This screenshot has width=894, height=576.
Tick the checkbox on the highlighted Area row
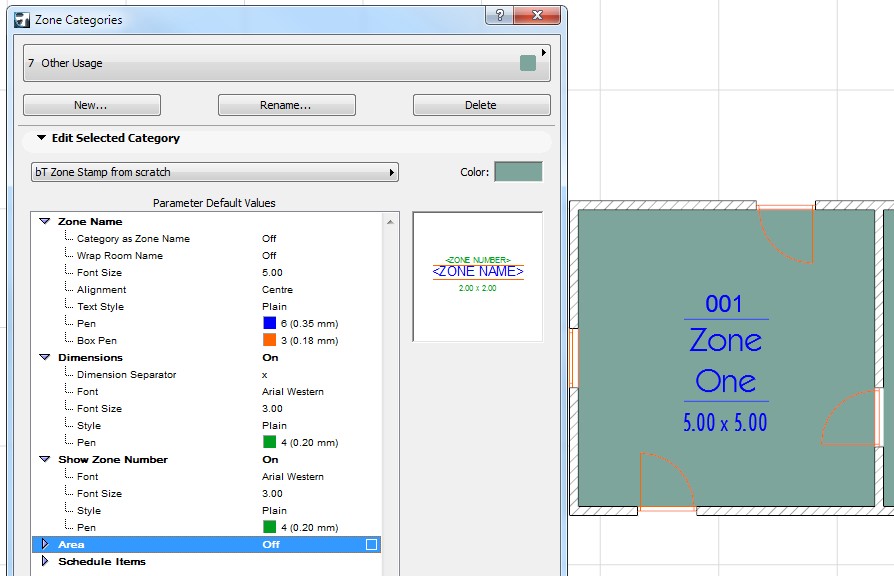click(x=371, y=544)
